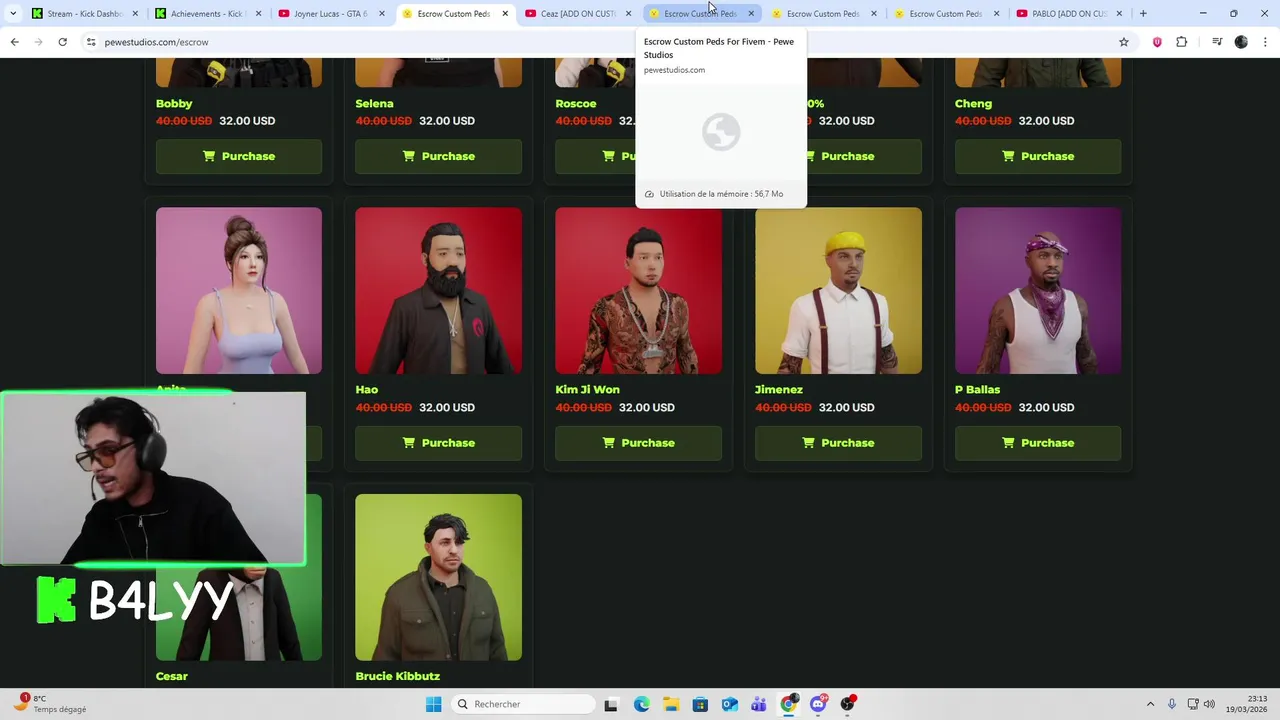Open the volume tray icon
The height and width of the screenshot is (720, 1280).
pyautogui.click(x=1209, y=704)
